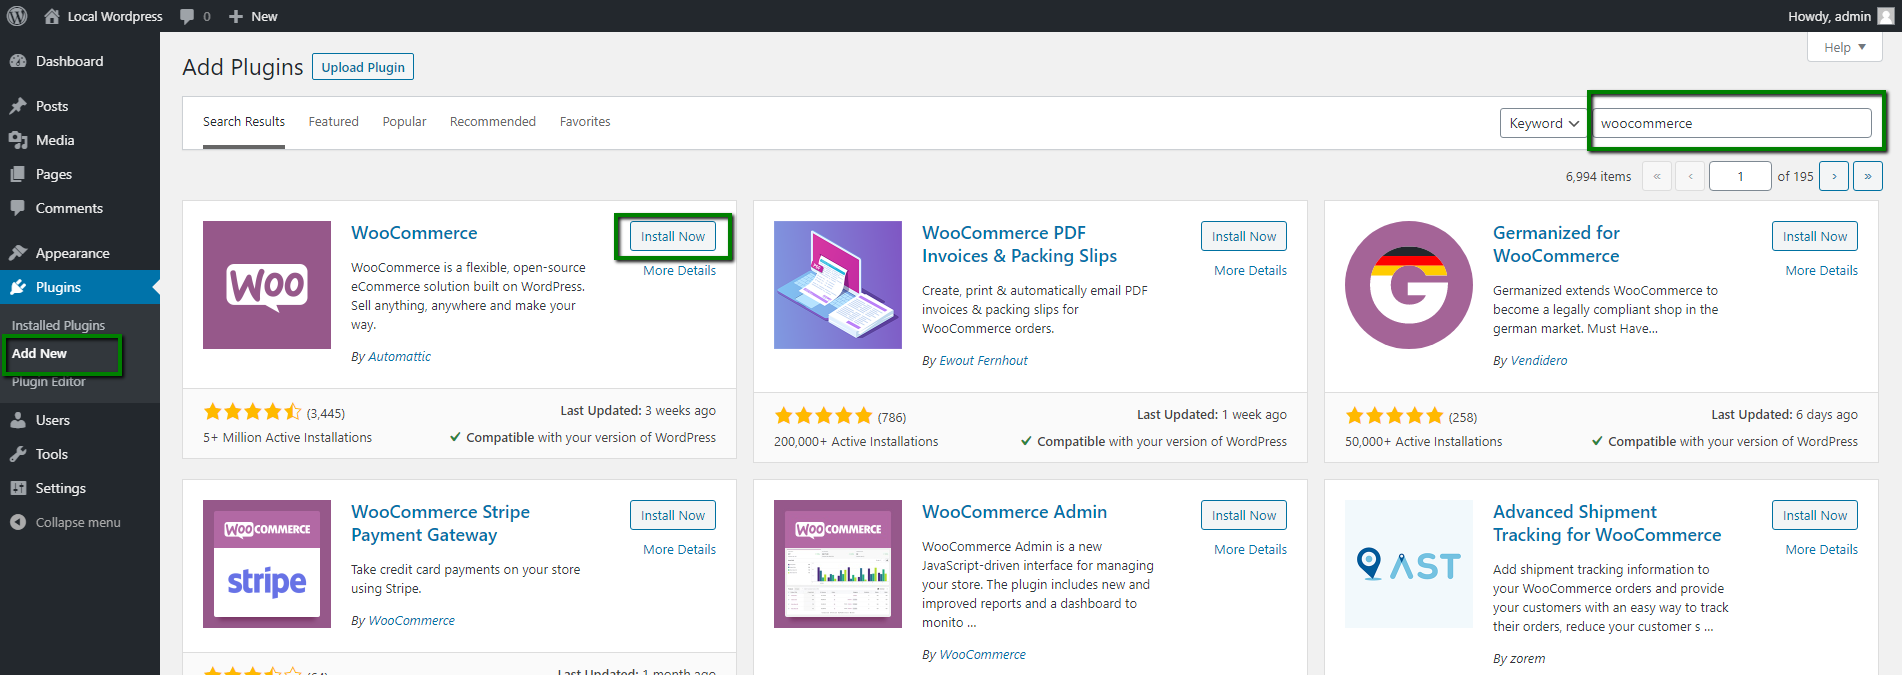Open More Details for Advanced Shipment Tracking

point(1821,550)
